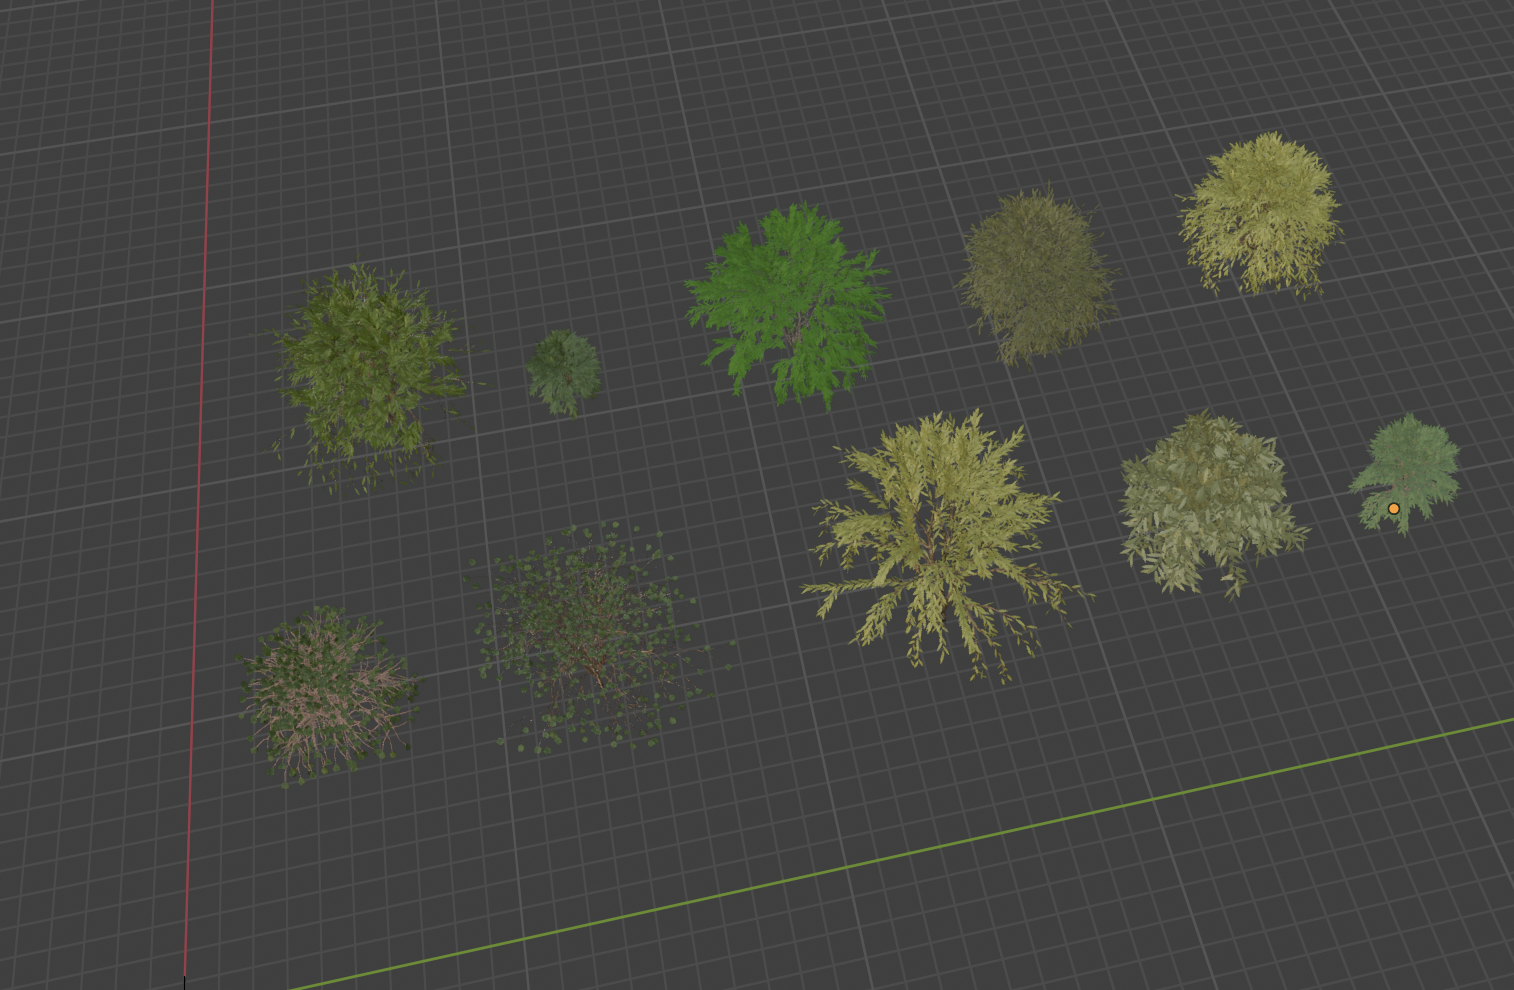
Task: Click the orange origin dot of active bush
Action: (1394, 509)
